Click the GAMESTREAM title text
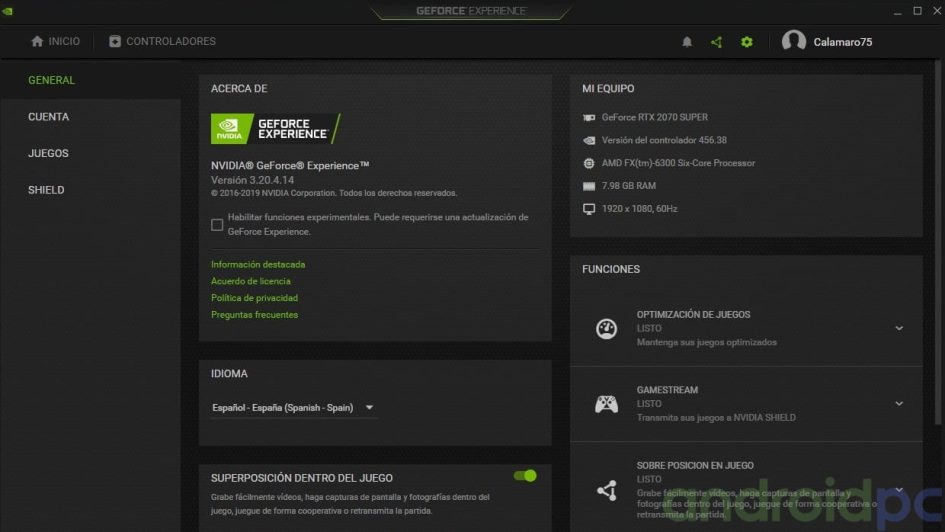 [x=667, y=390]
